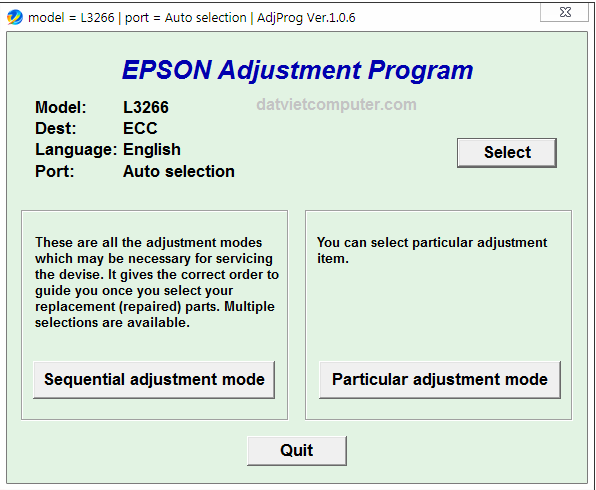The image size is (596, 490).
Task: Launch Particular adjustment mode
Action: tap(440, 379)
